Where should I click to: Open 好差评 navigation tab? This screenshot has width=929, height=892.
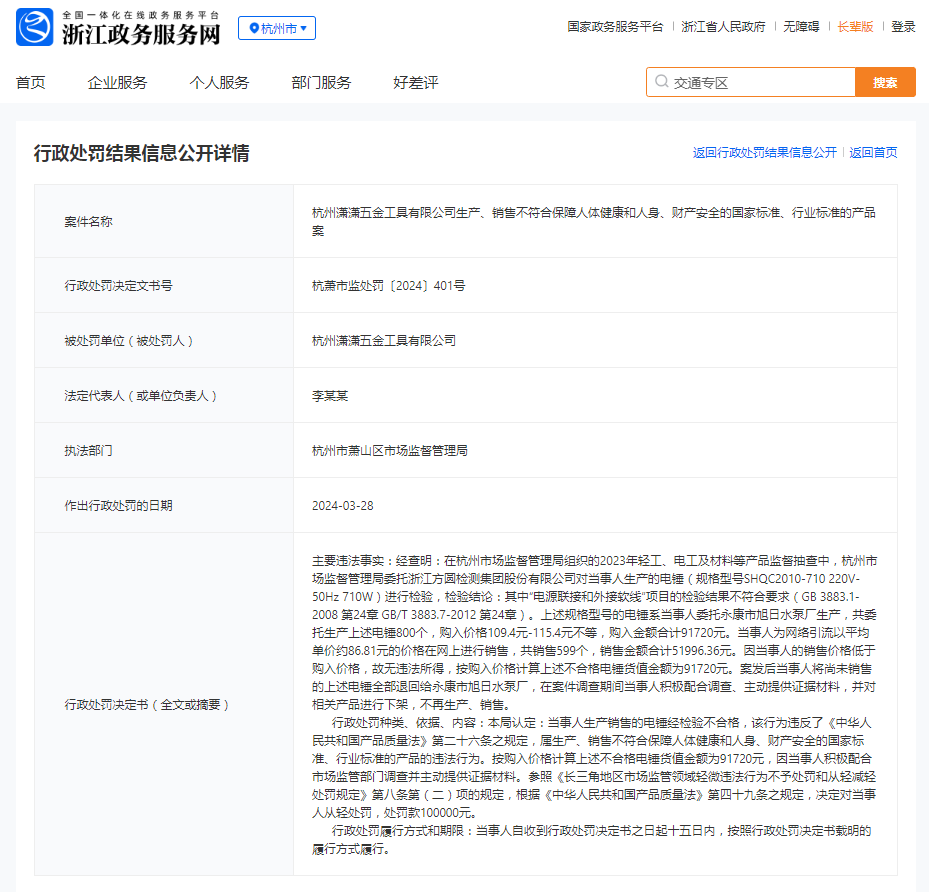415,82
